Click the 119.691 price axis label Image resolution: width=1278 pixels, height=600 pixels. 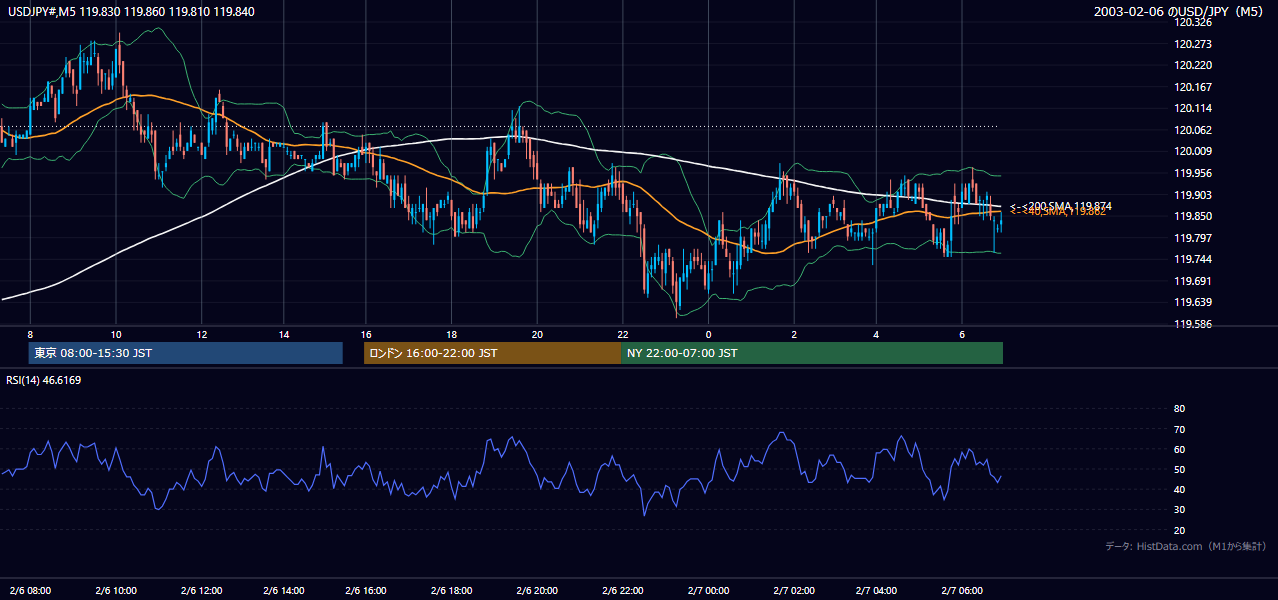(x=1194, y=281)
